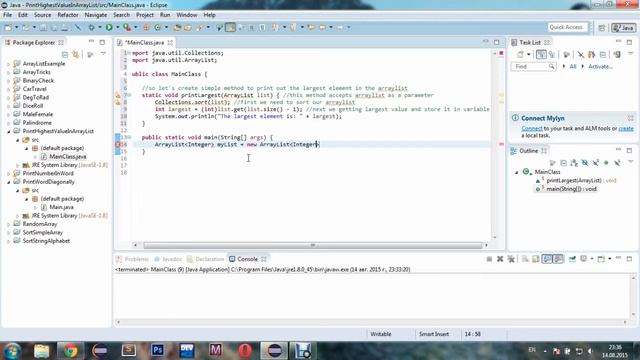Click the Java perspective button
This screenshot has width=640, height=360.
(623, 28)
